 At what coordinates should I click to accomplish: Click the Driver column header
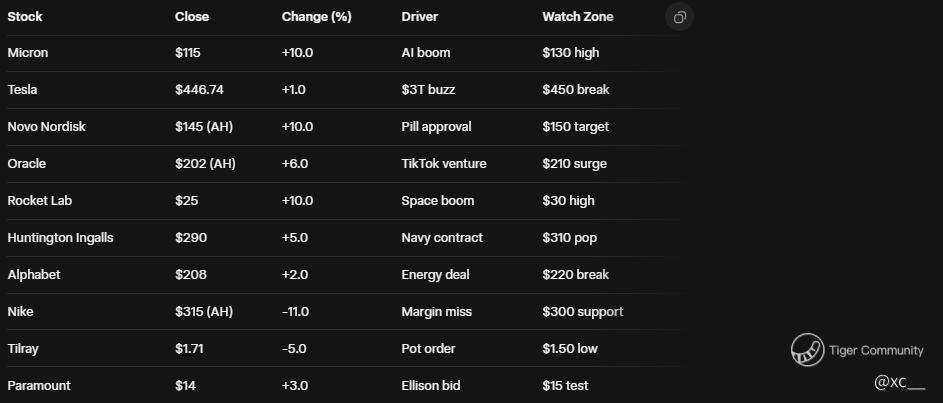point(419,17)
